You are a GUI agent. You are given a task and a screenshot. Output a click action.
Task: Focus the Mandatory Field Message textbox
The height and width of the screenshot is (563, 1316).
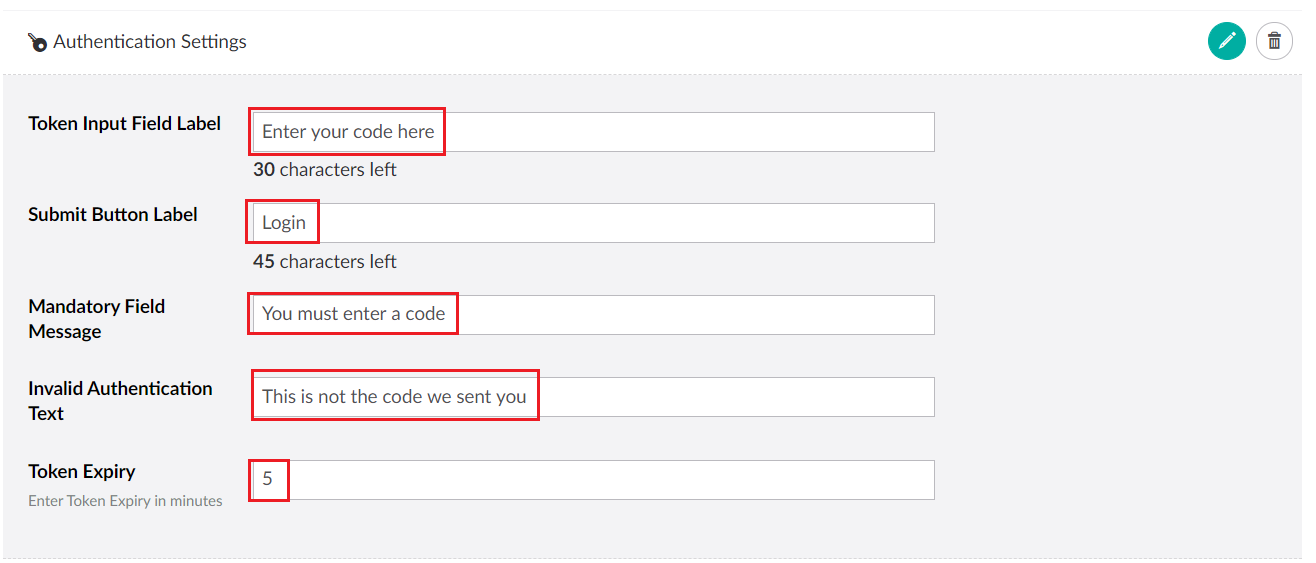pyautogui.click(x=690, y=314)
